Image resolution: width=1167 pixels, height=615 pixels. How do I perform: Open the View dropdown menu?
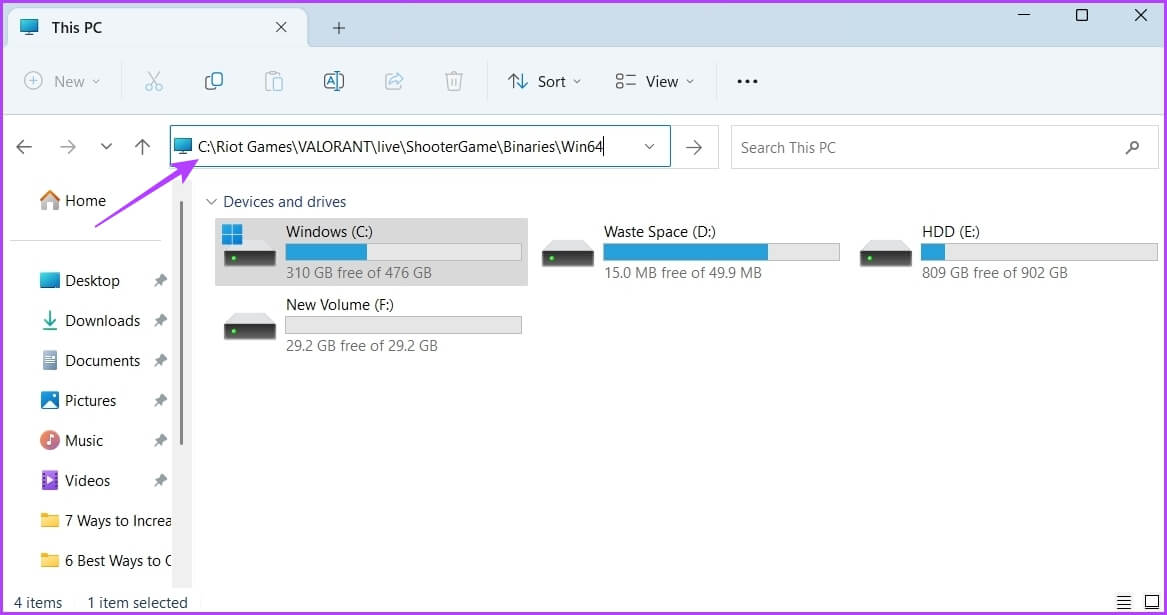pyautogui.click(x=655, y=81)
